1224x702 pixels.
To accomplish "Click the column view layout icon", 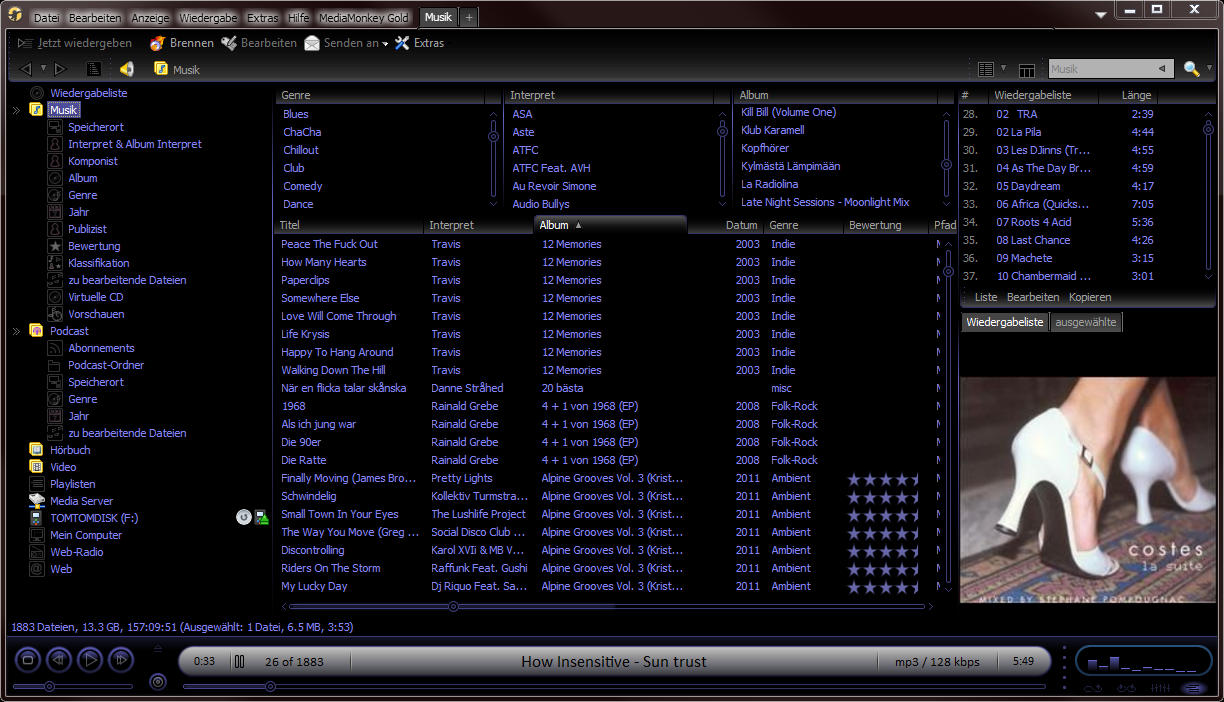I will [x=1026, y=69].
